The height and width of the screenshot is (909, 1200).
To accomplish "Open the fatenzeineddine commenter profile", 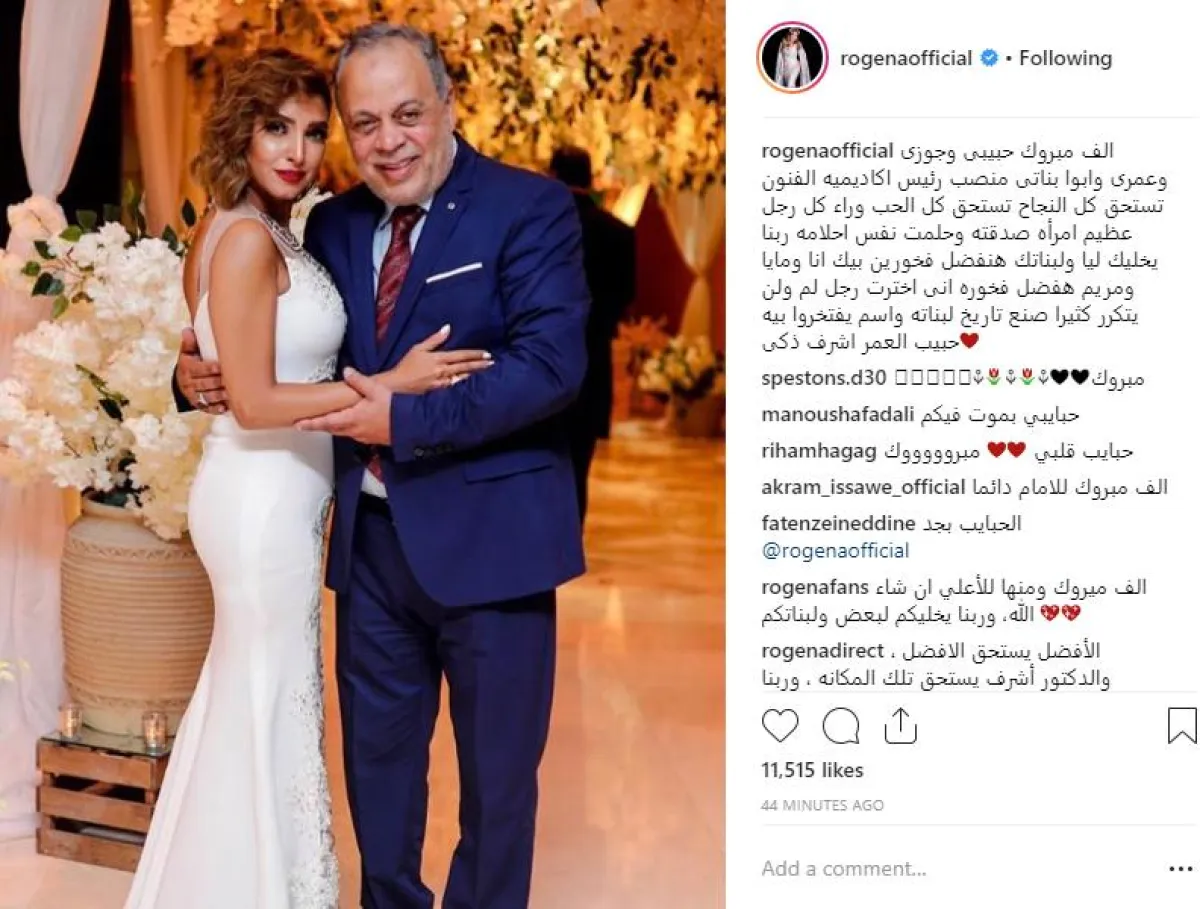I will click(838, 523).
